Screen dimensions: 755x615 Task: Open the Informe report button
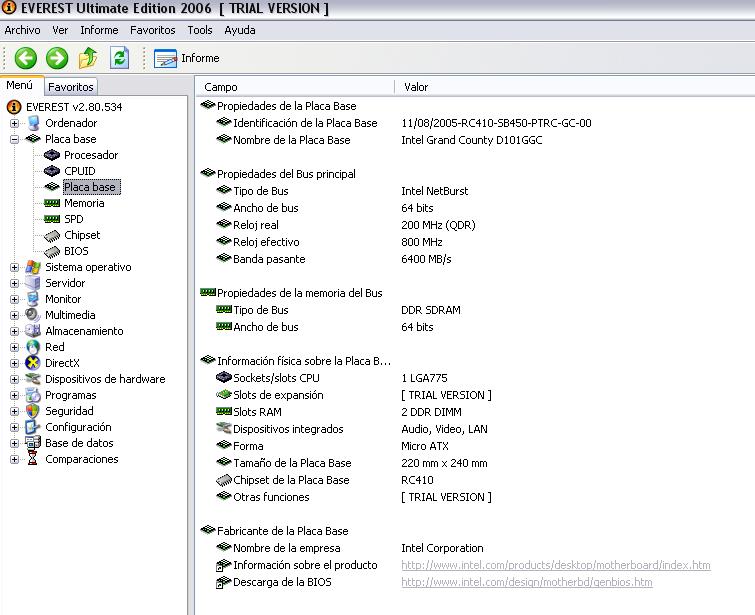click(x=187, y=58)
